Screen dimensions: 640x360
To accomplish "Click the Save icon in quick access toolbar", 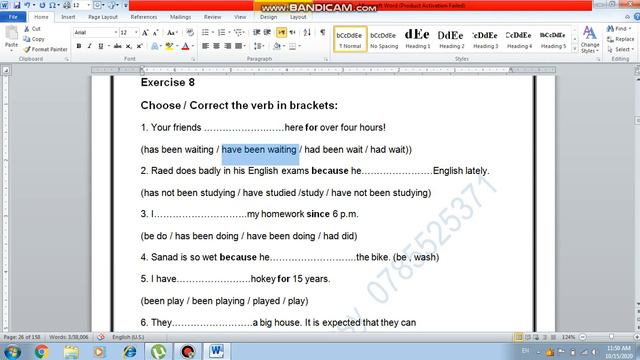I will [17, 5].
